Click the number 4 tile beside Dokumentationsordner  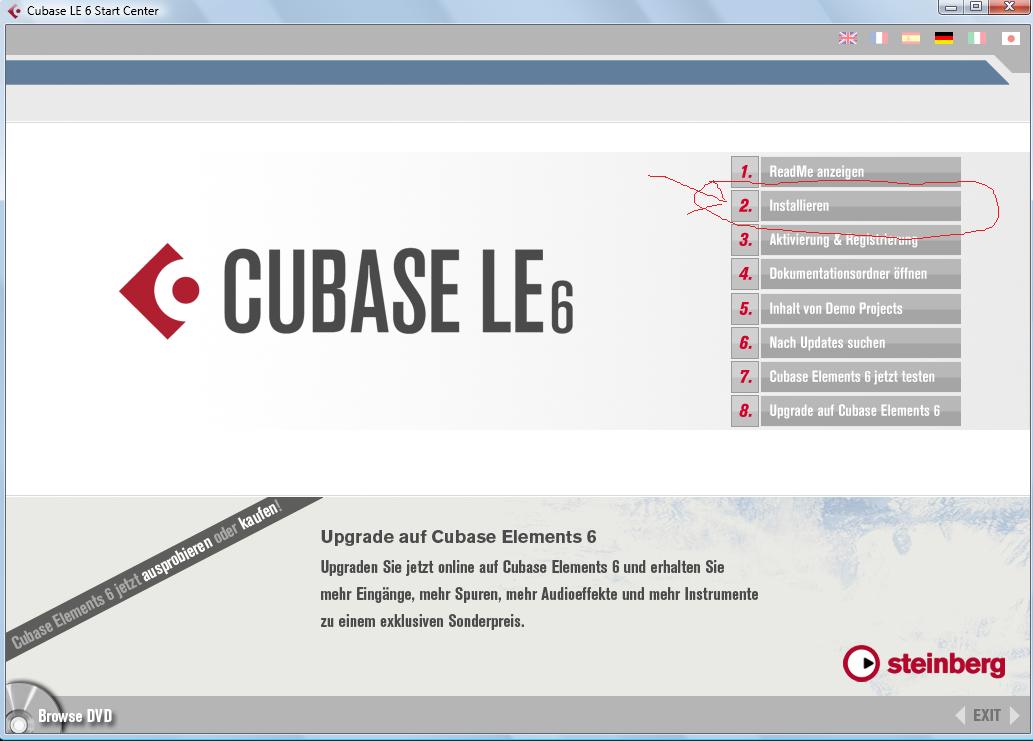click(745, 274)
